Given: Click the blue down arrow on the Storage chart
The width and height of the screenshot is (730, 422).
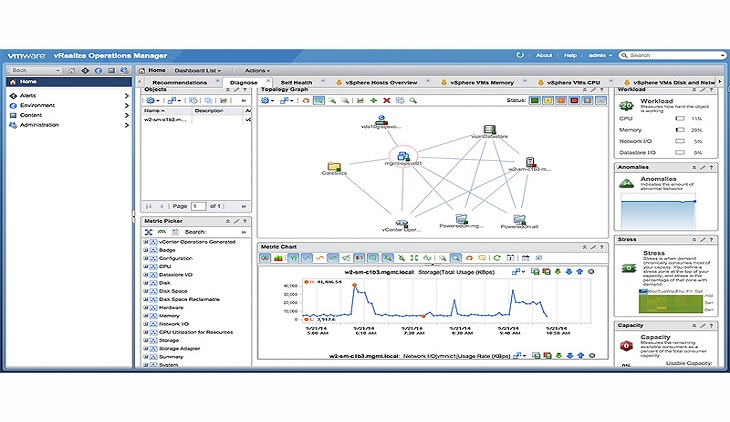Looking at the screenshot, I should click(568, 272).
